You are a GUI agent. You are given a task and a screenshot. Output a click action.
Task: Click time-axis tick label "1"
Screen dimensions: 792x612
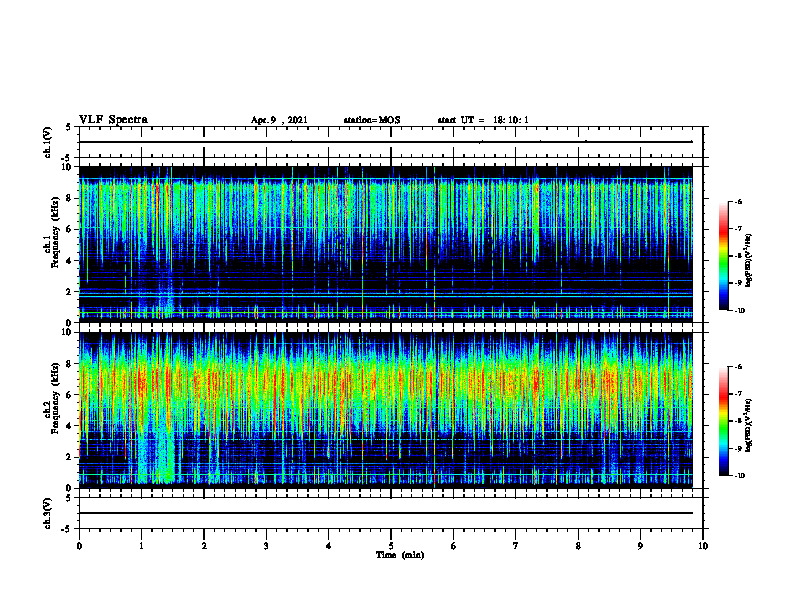coord(141,546)
